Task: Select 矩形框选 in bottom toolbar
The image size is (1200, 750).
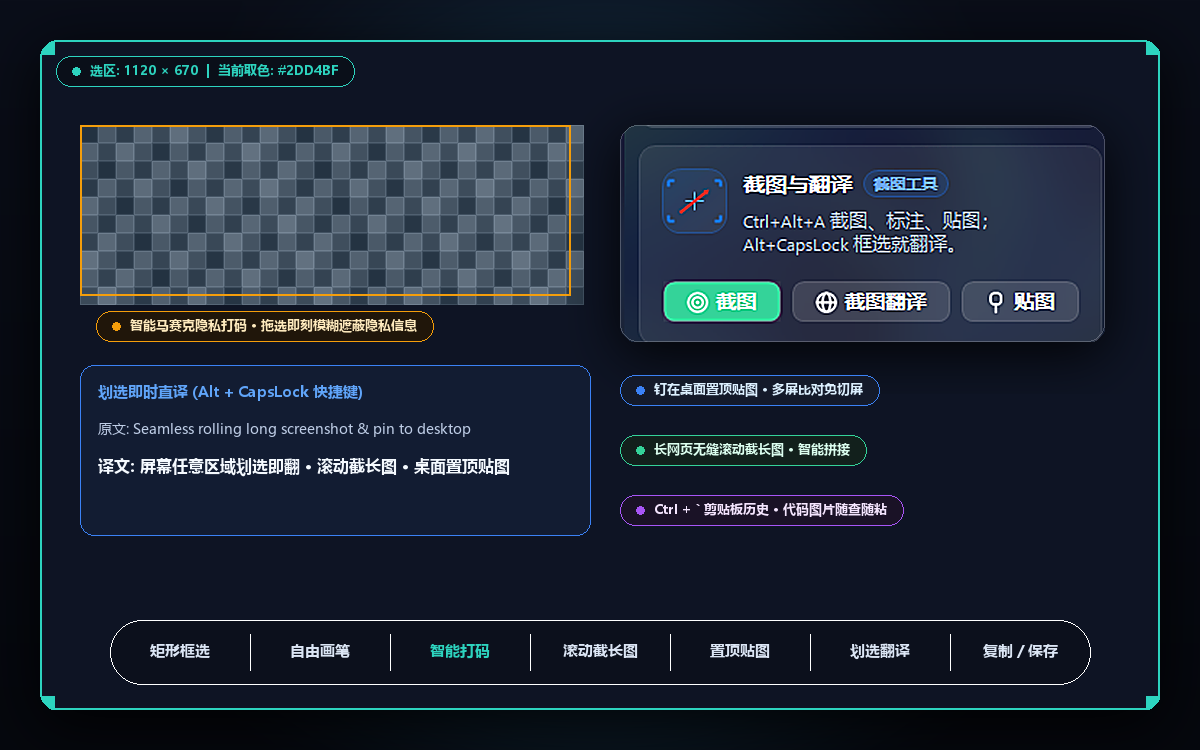Action: tap(180, 651)
